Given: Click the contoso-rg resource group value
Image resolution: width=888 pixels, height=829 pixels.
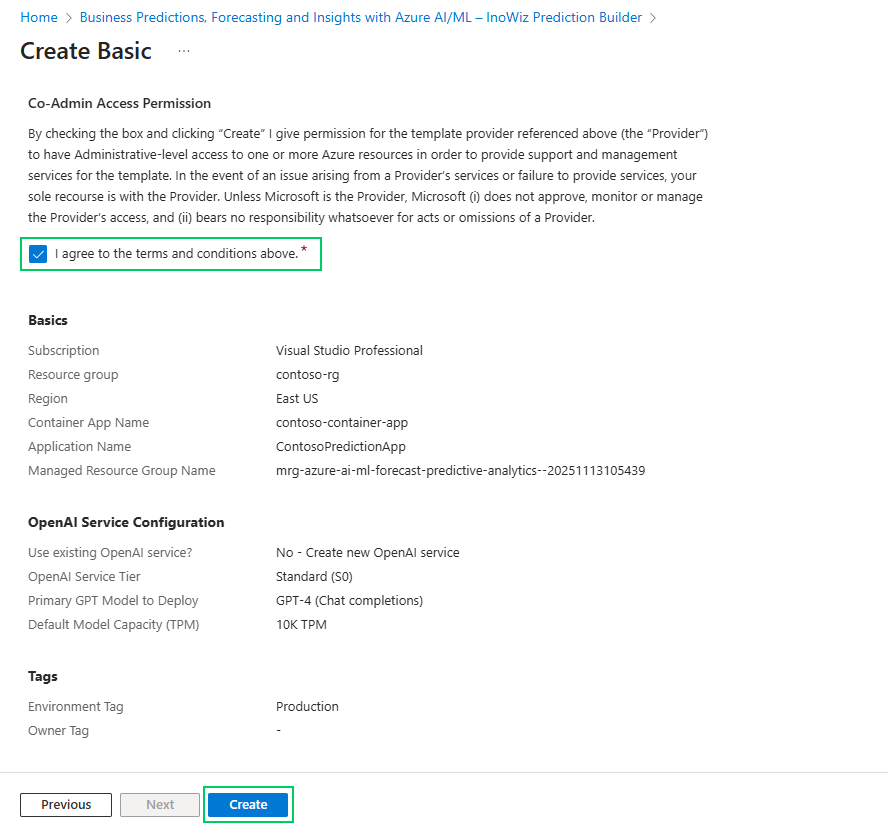Looking at the screenshot, I should coord(308,375).
